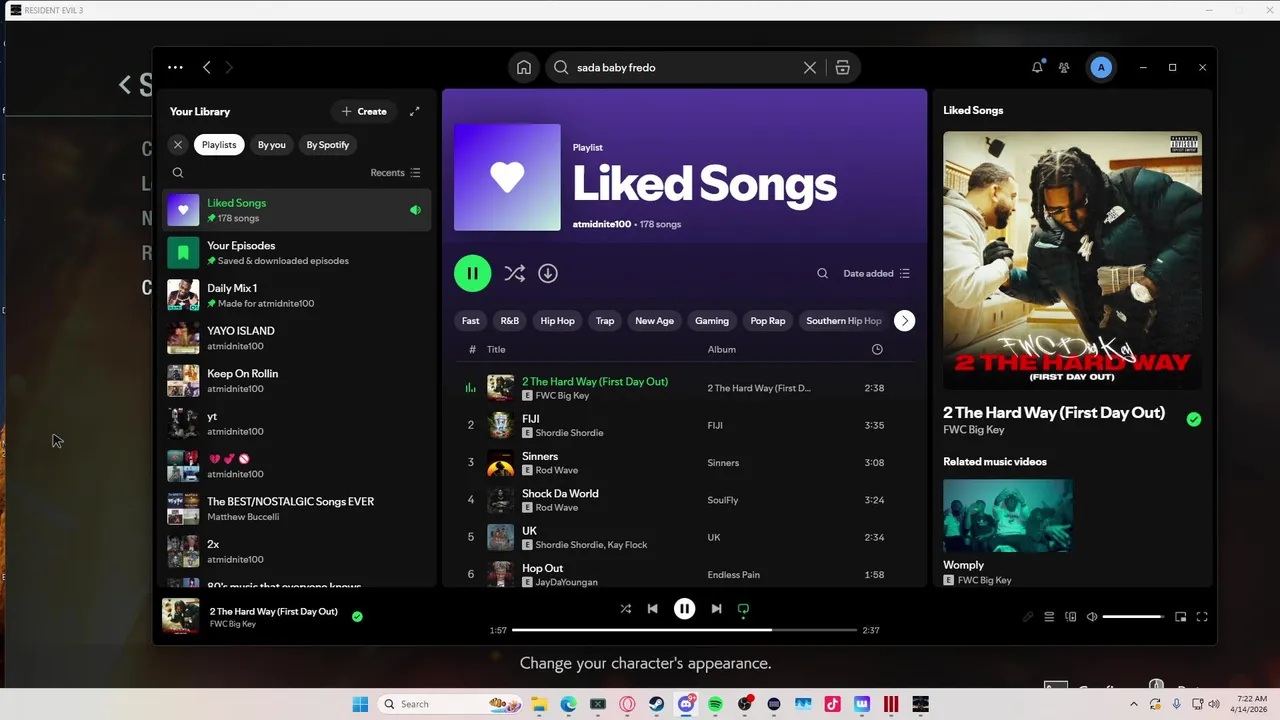Filter songs by Trap tag
This screenshot has width=1280, height=720.
605,321
